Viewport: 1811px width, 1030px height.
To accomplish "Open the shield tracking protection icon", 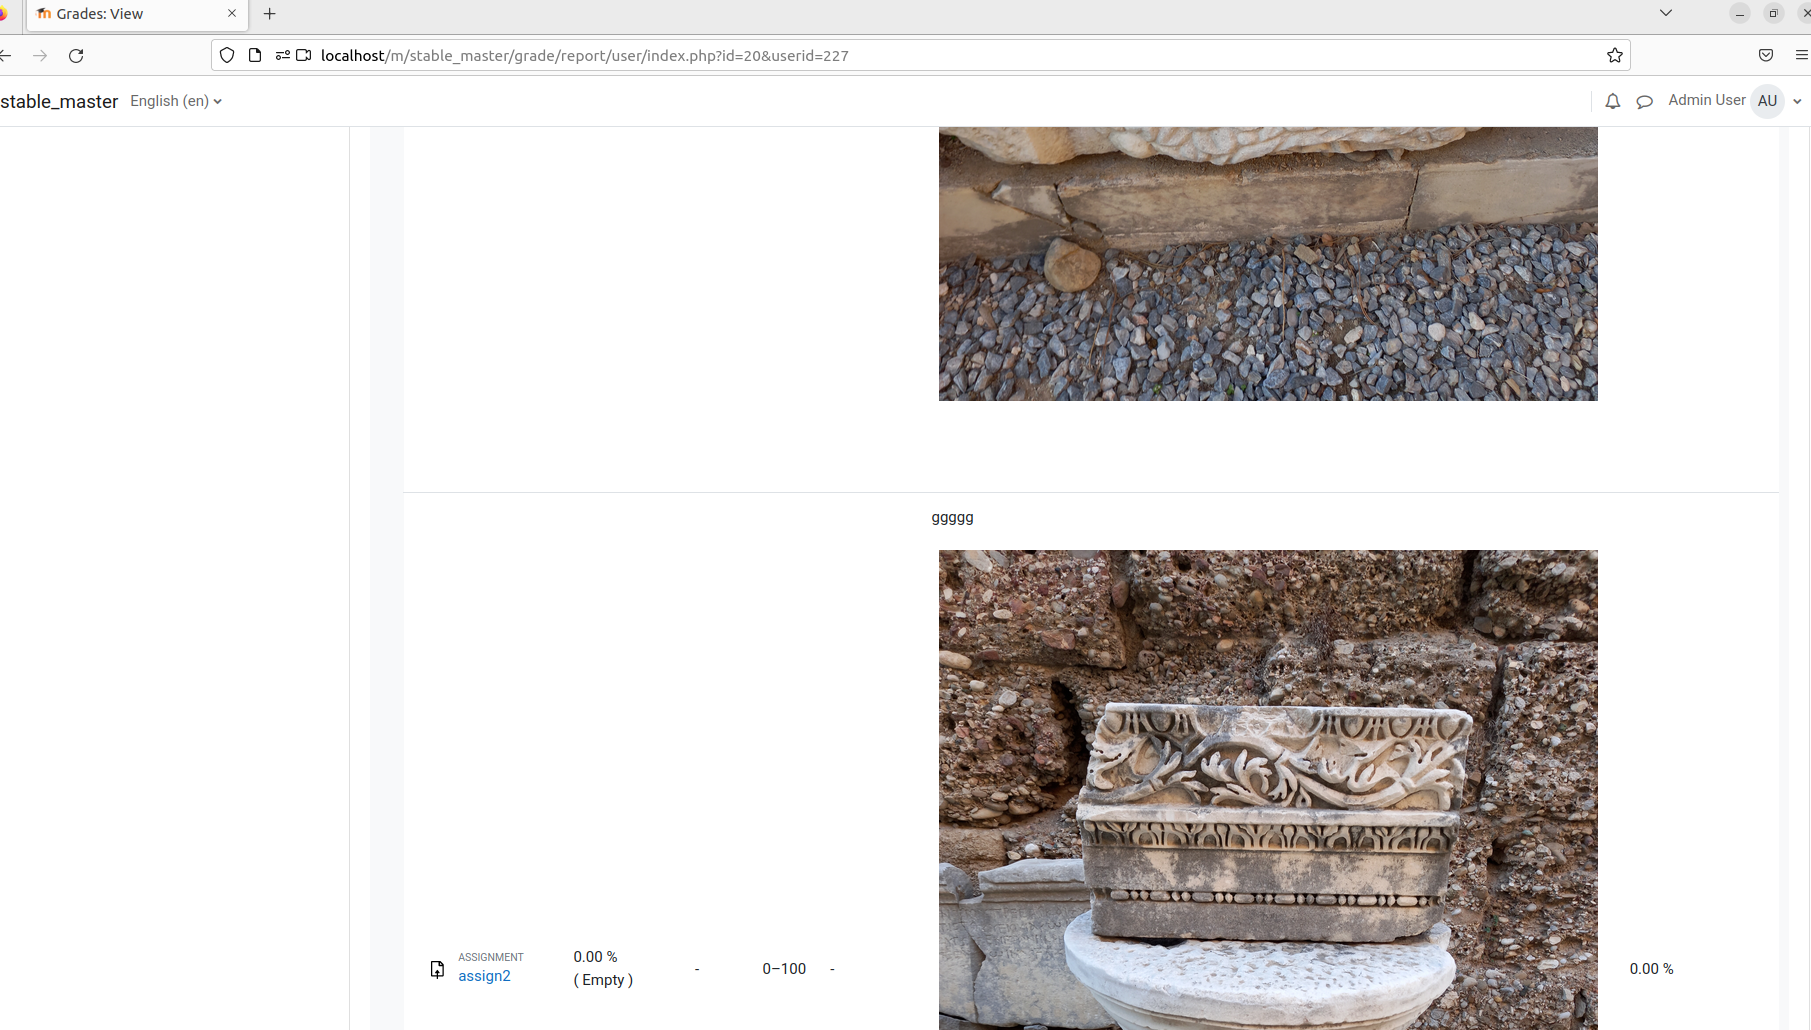I will pos(227,56).
